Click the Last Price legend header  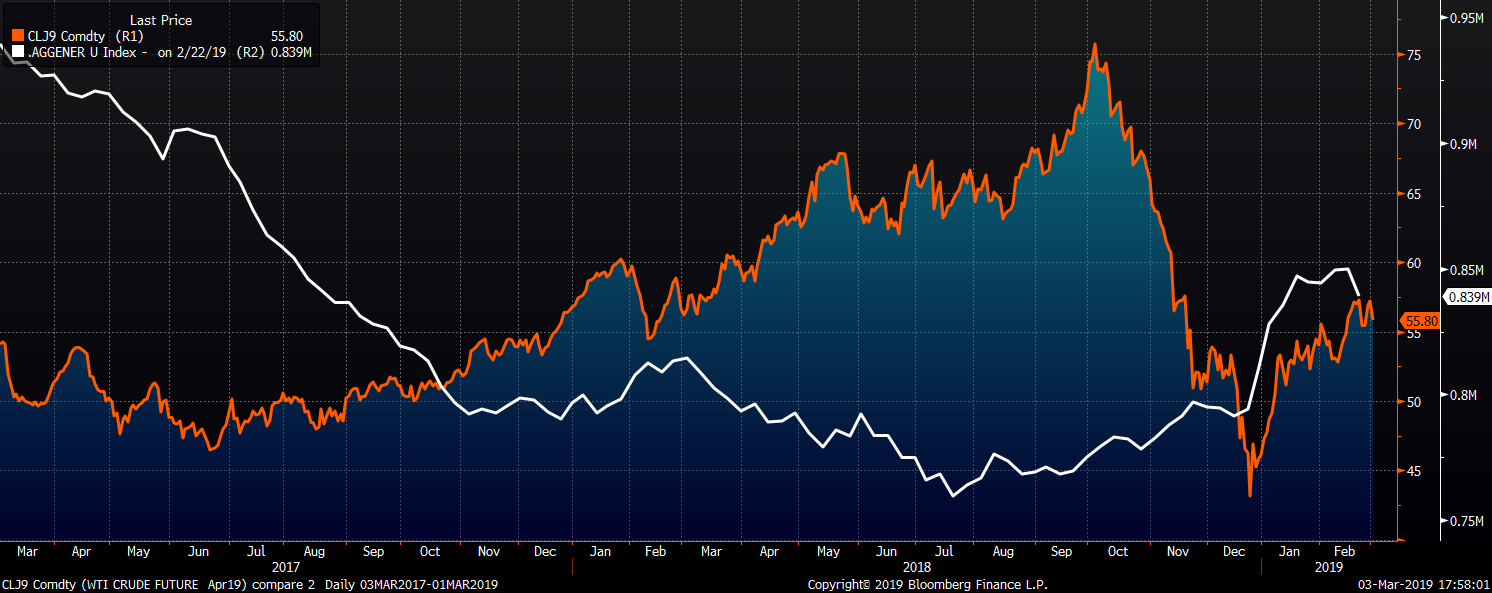pyautogui.click(x=161, y=20)
